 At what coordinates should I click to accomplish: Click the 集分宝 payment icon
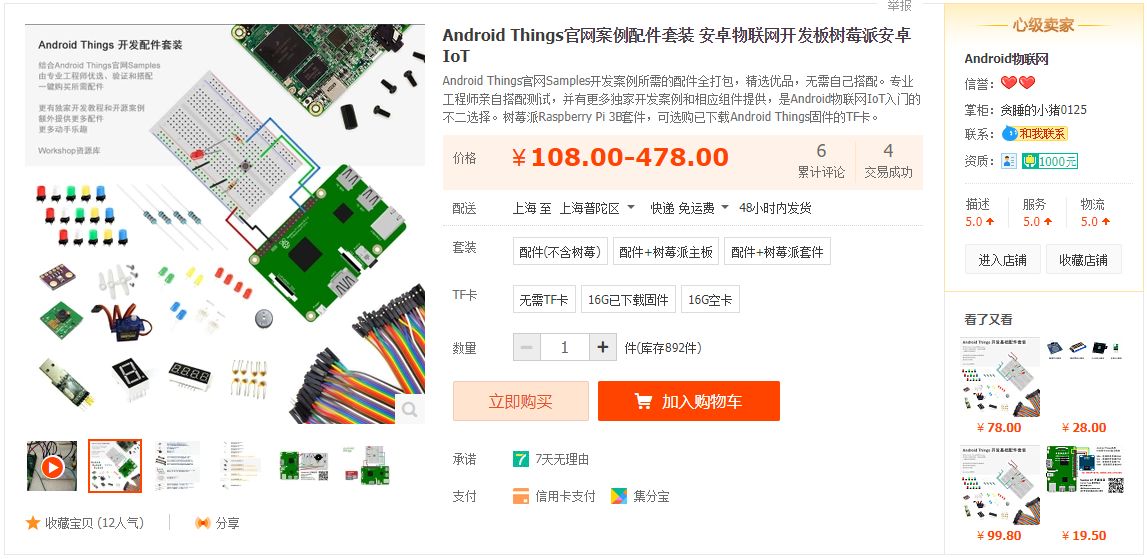619,496
